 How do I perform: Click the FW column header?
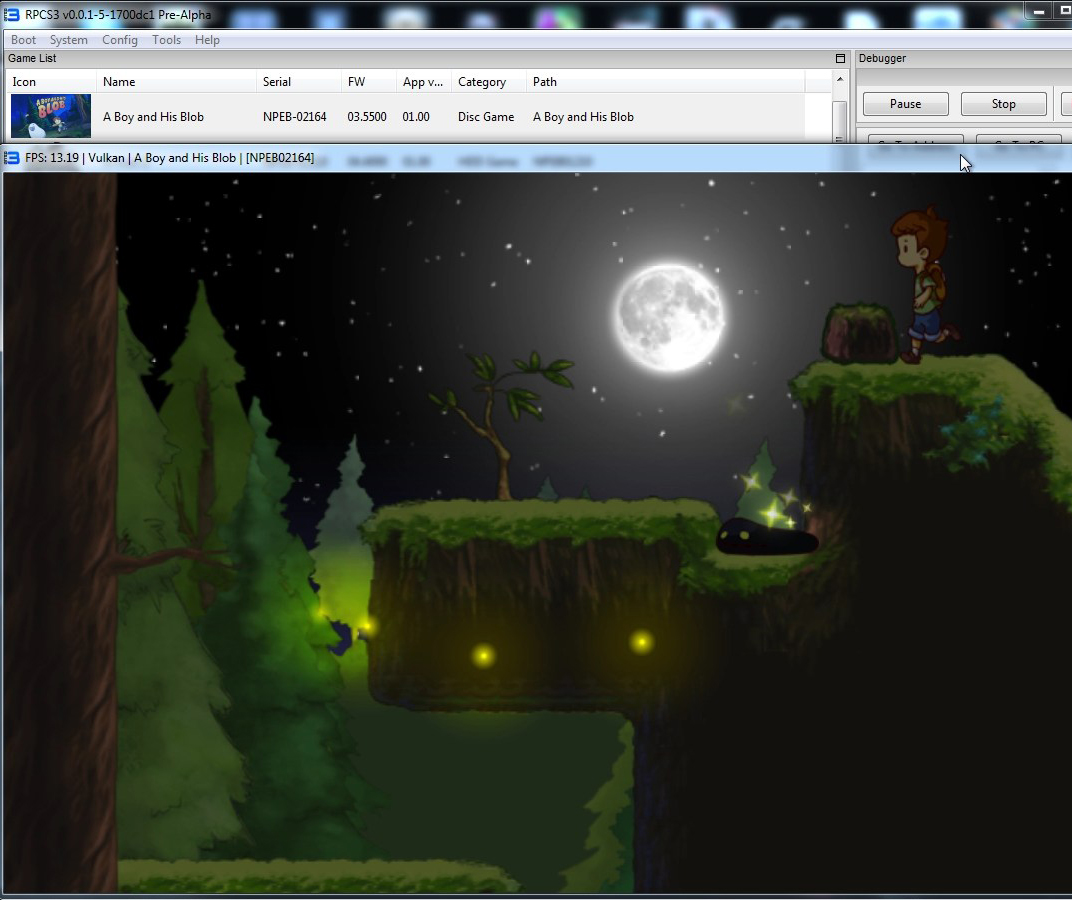(368, 81)
